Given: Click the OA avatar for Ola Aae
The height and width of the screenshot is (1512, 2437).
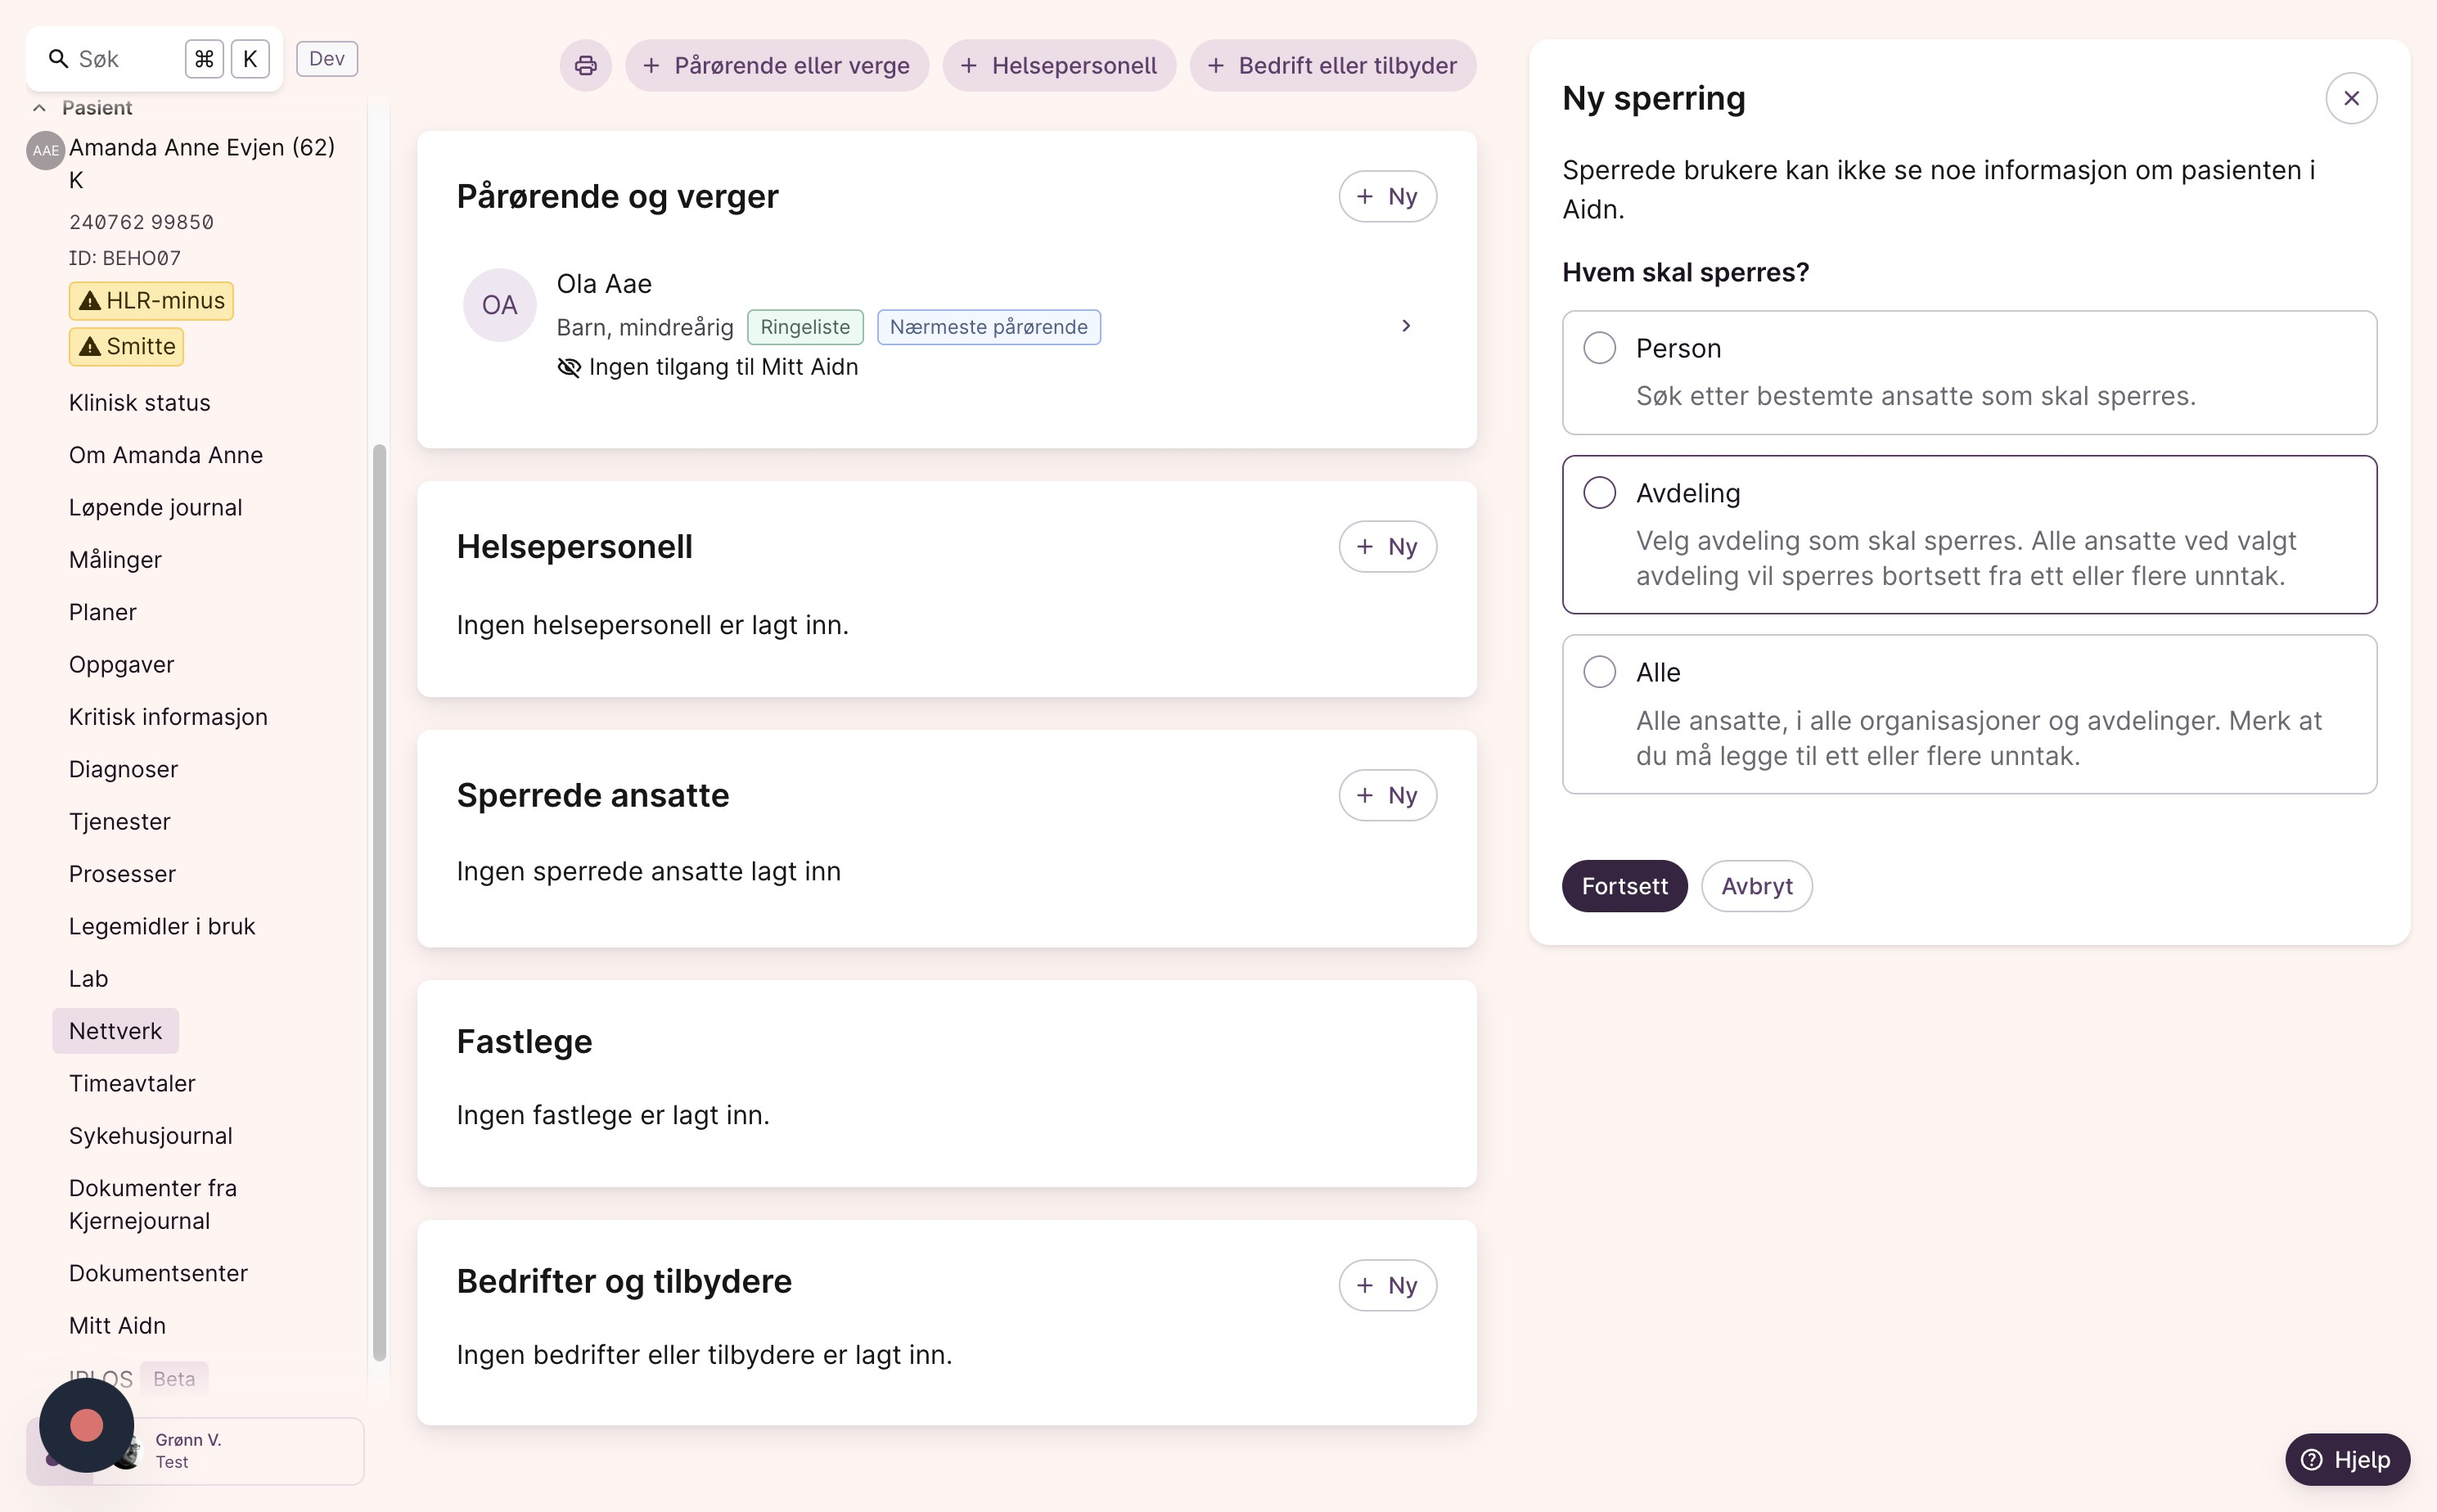Looking at the screenshot, I should (499, 305).
